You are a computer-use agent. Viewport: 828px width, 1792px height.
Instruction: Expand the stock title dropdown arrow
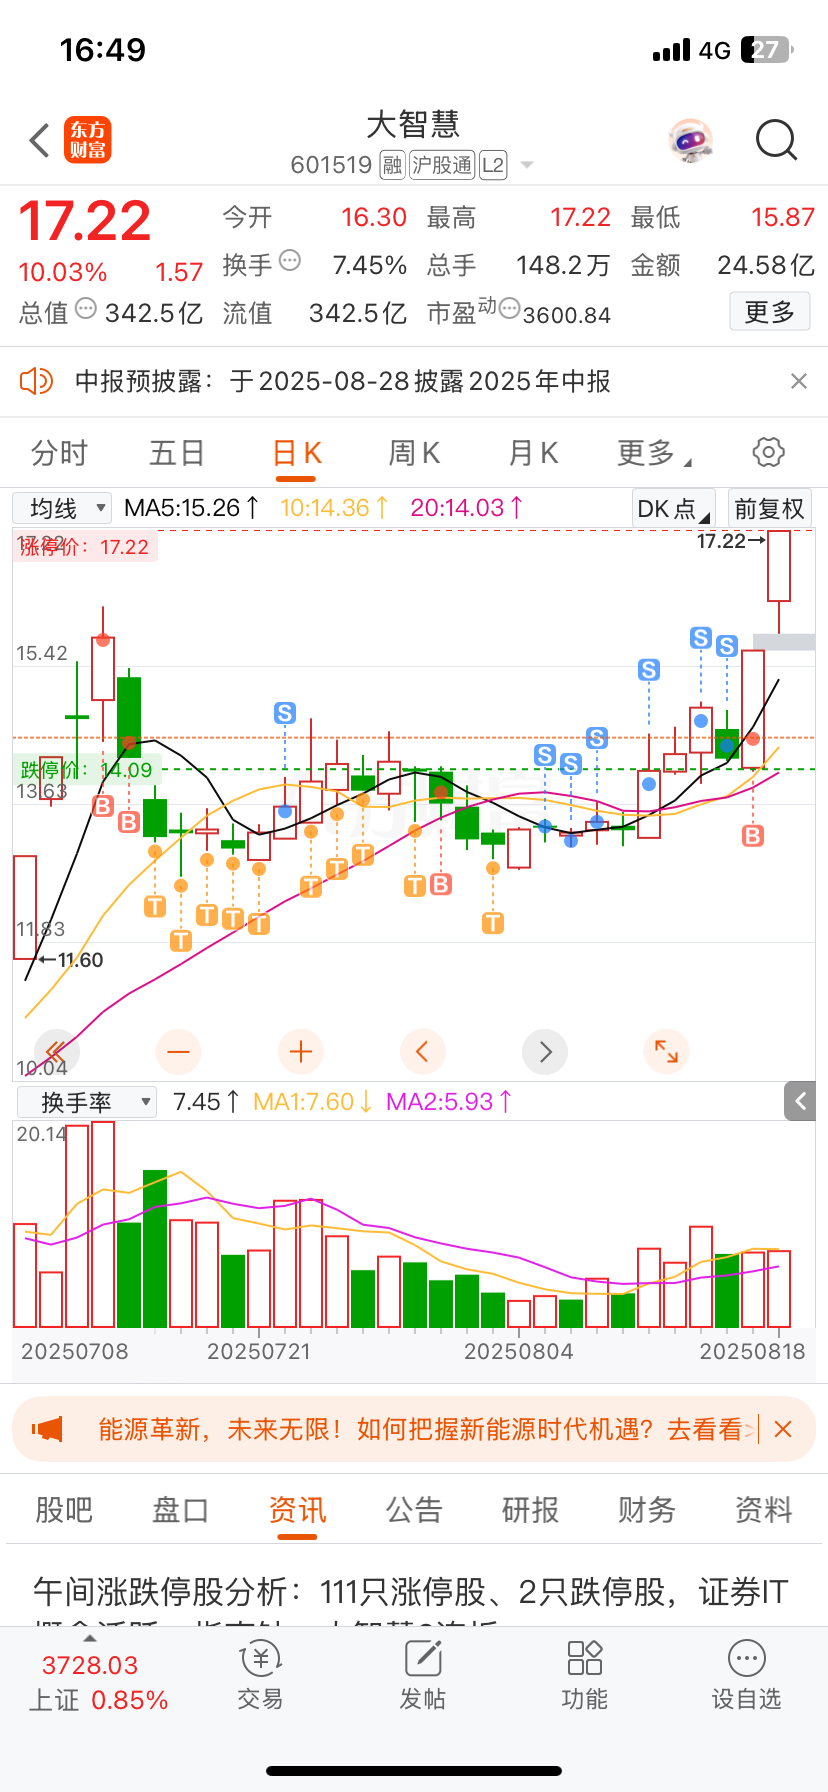(527, 165)
